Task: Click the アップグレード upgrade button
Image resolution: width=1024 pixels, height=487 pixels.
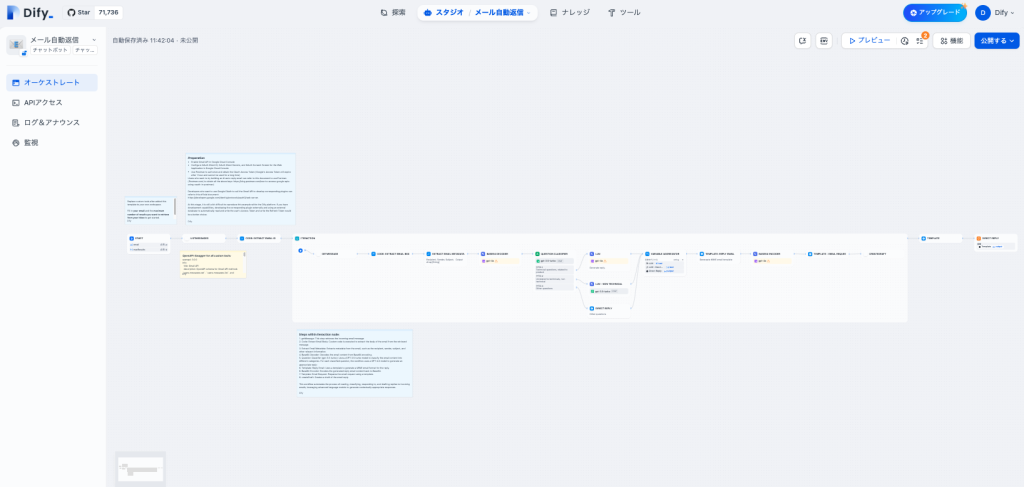Action: click(935, 12)
